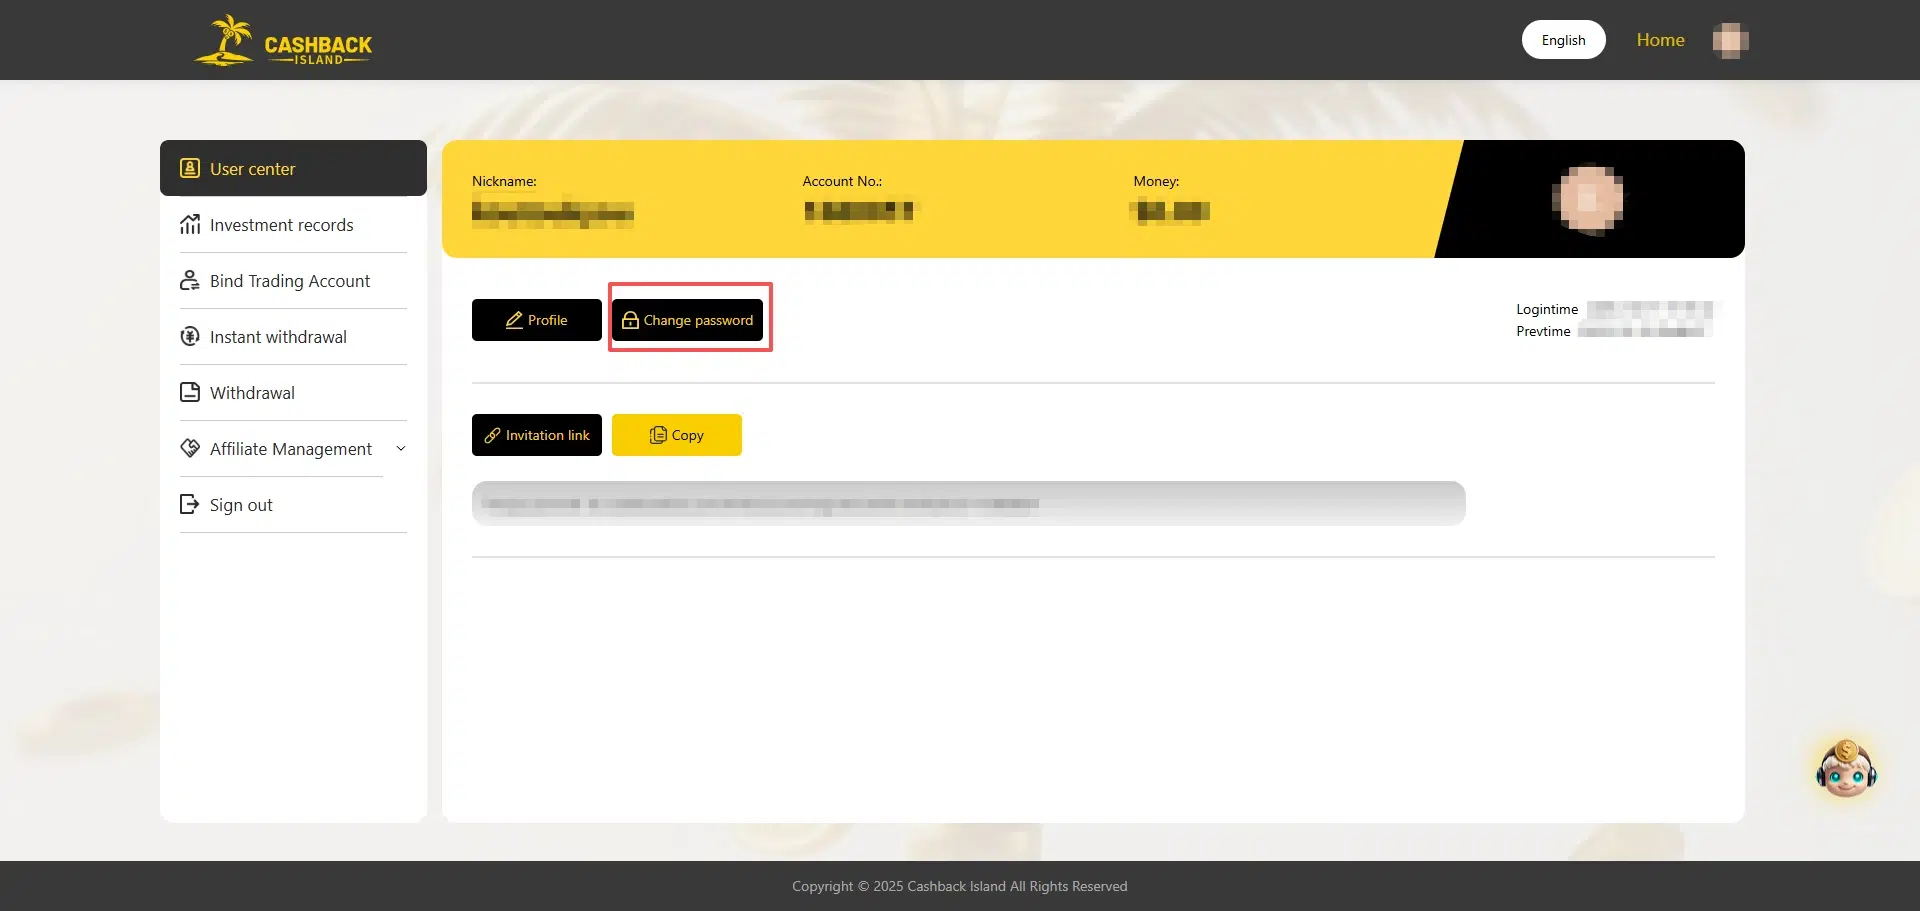Image resolution: width=1920 pixels, height=911 pixels.
Task: Click the Change password button
Action: coord(688,320)
